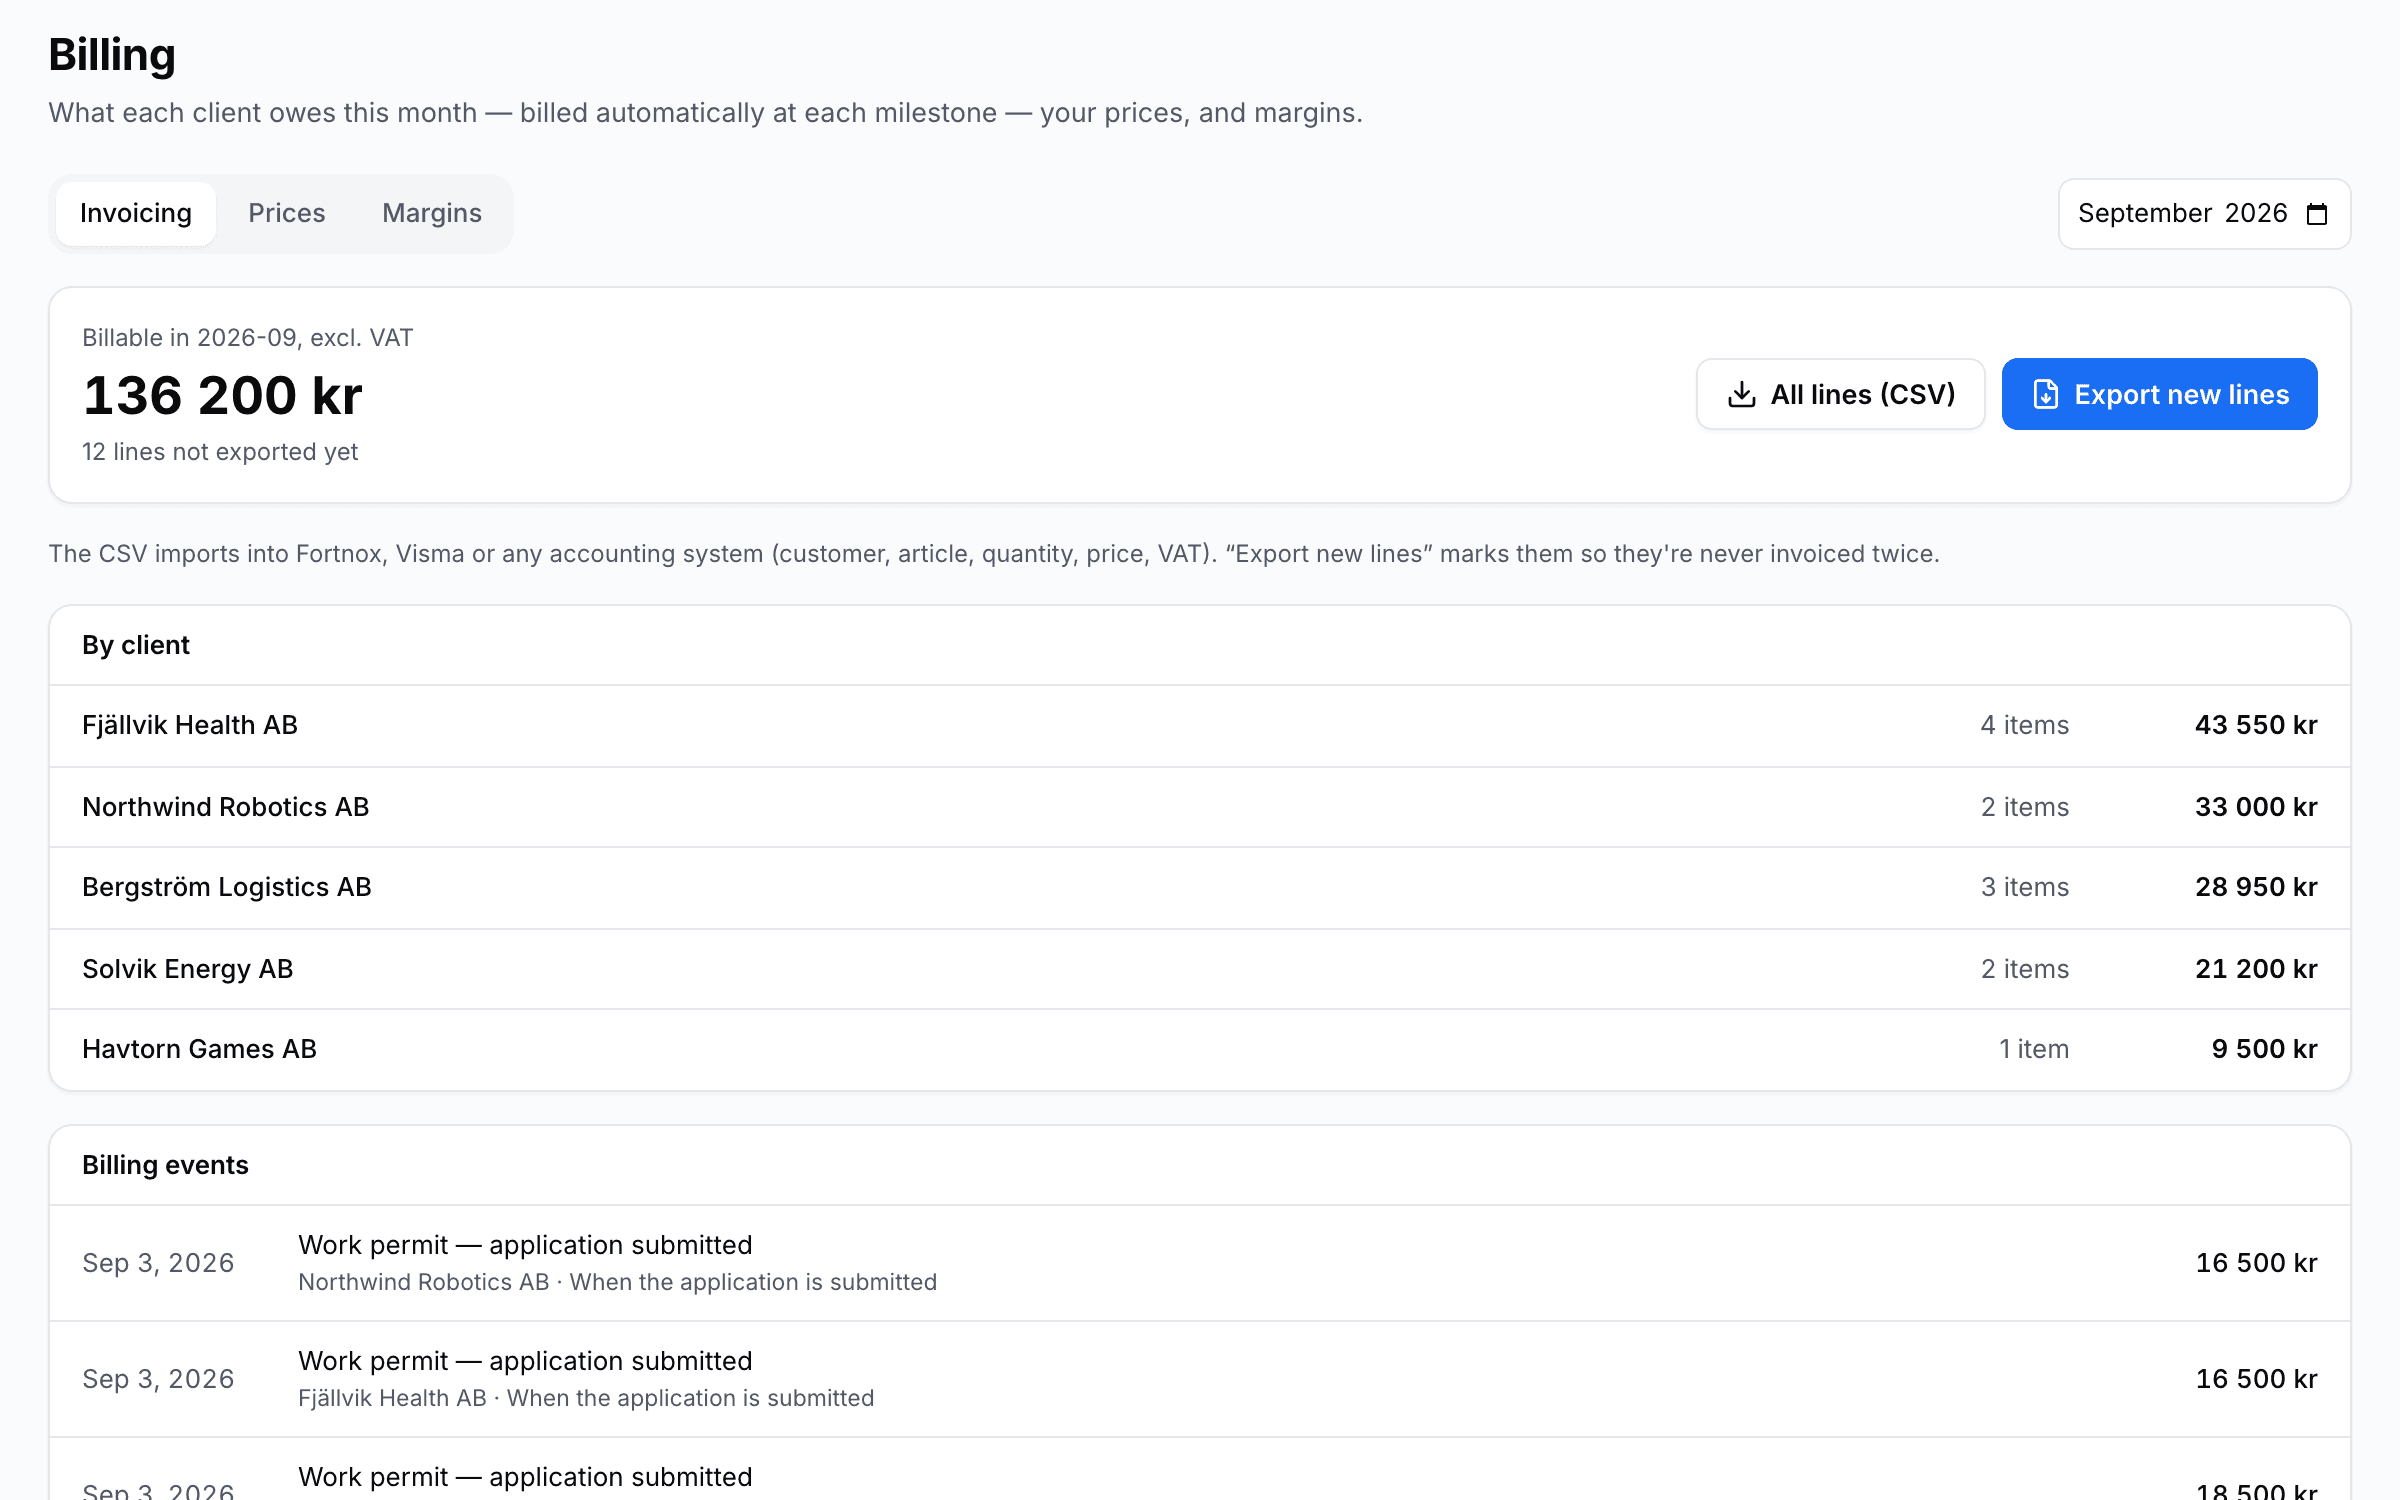Open the Margins tab
Image resolution: width=2400 pixels, height=1500 pixels.
point(432,213)
